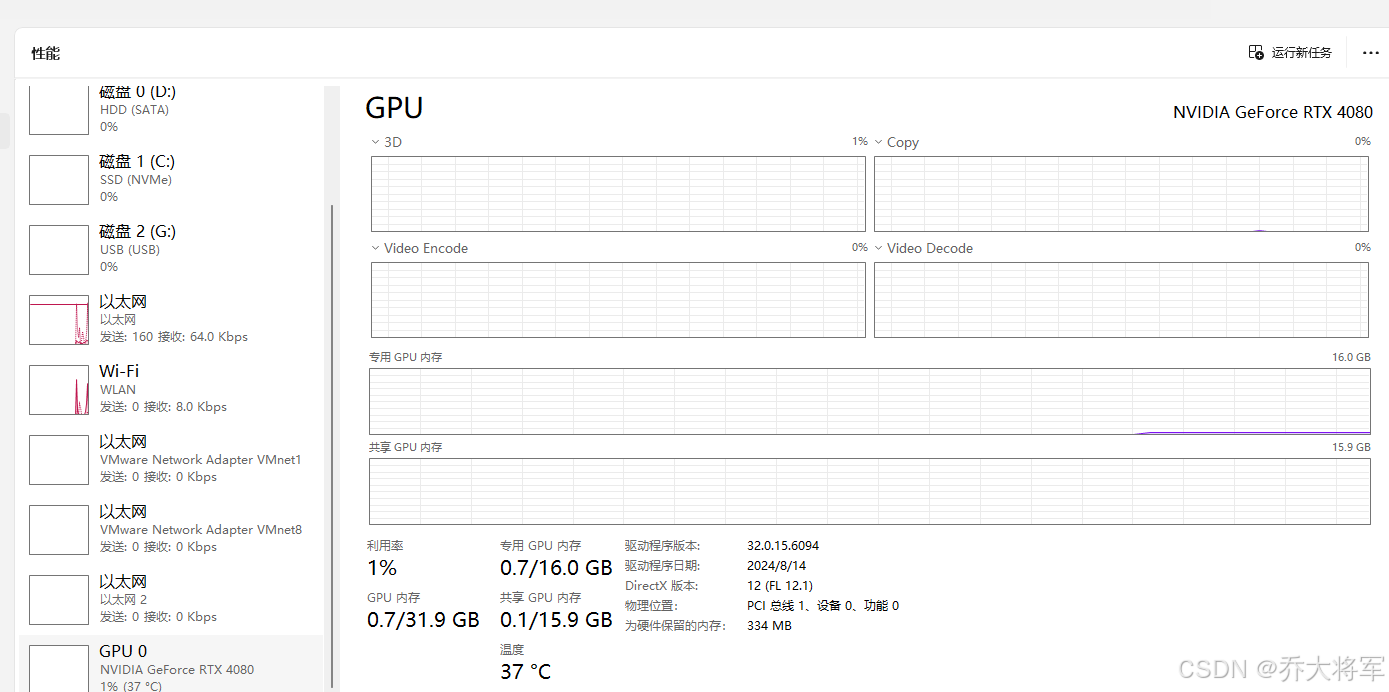Select the 磁盘 2 (G:) USB entry
This screenshot has width=1389, height=692.
(x=171, y=250)
